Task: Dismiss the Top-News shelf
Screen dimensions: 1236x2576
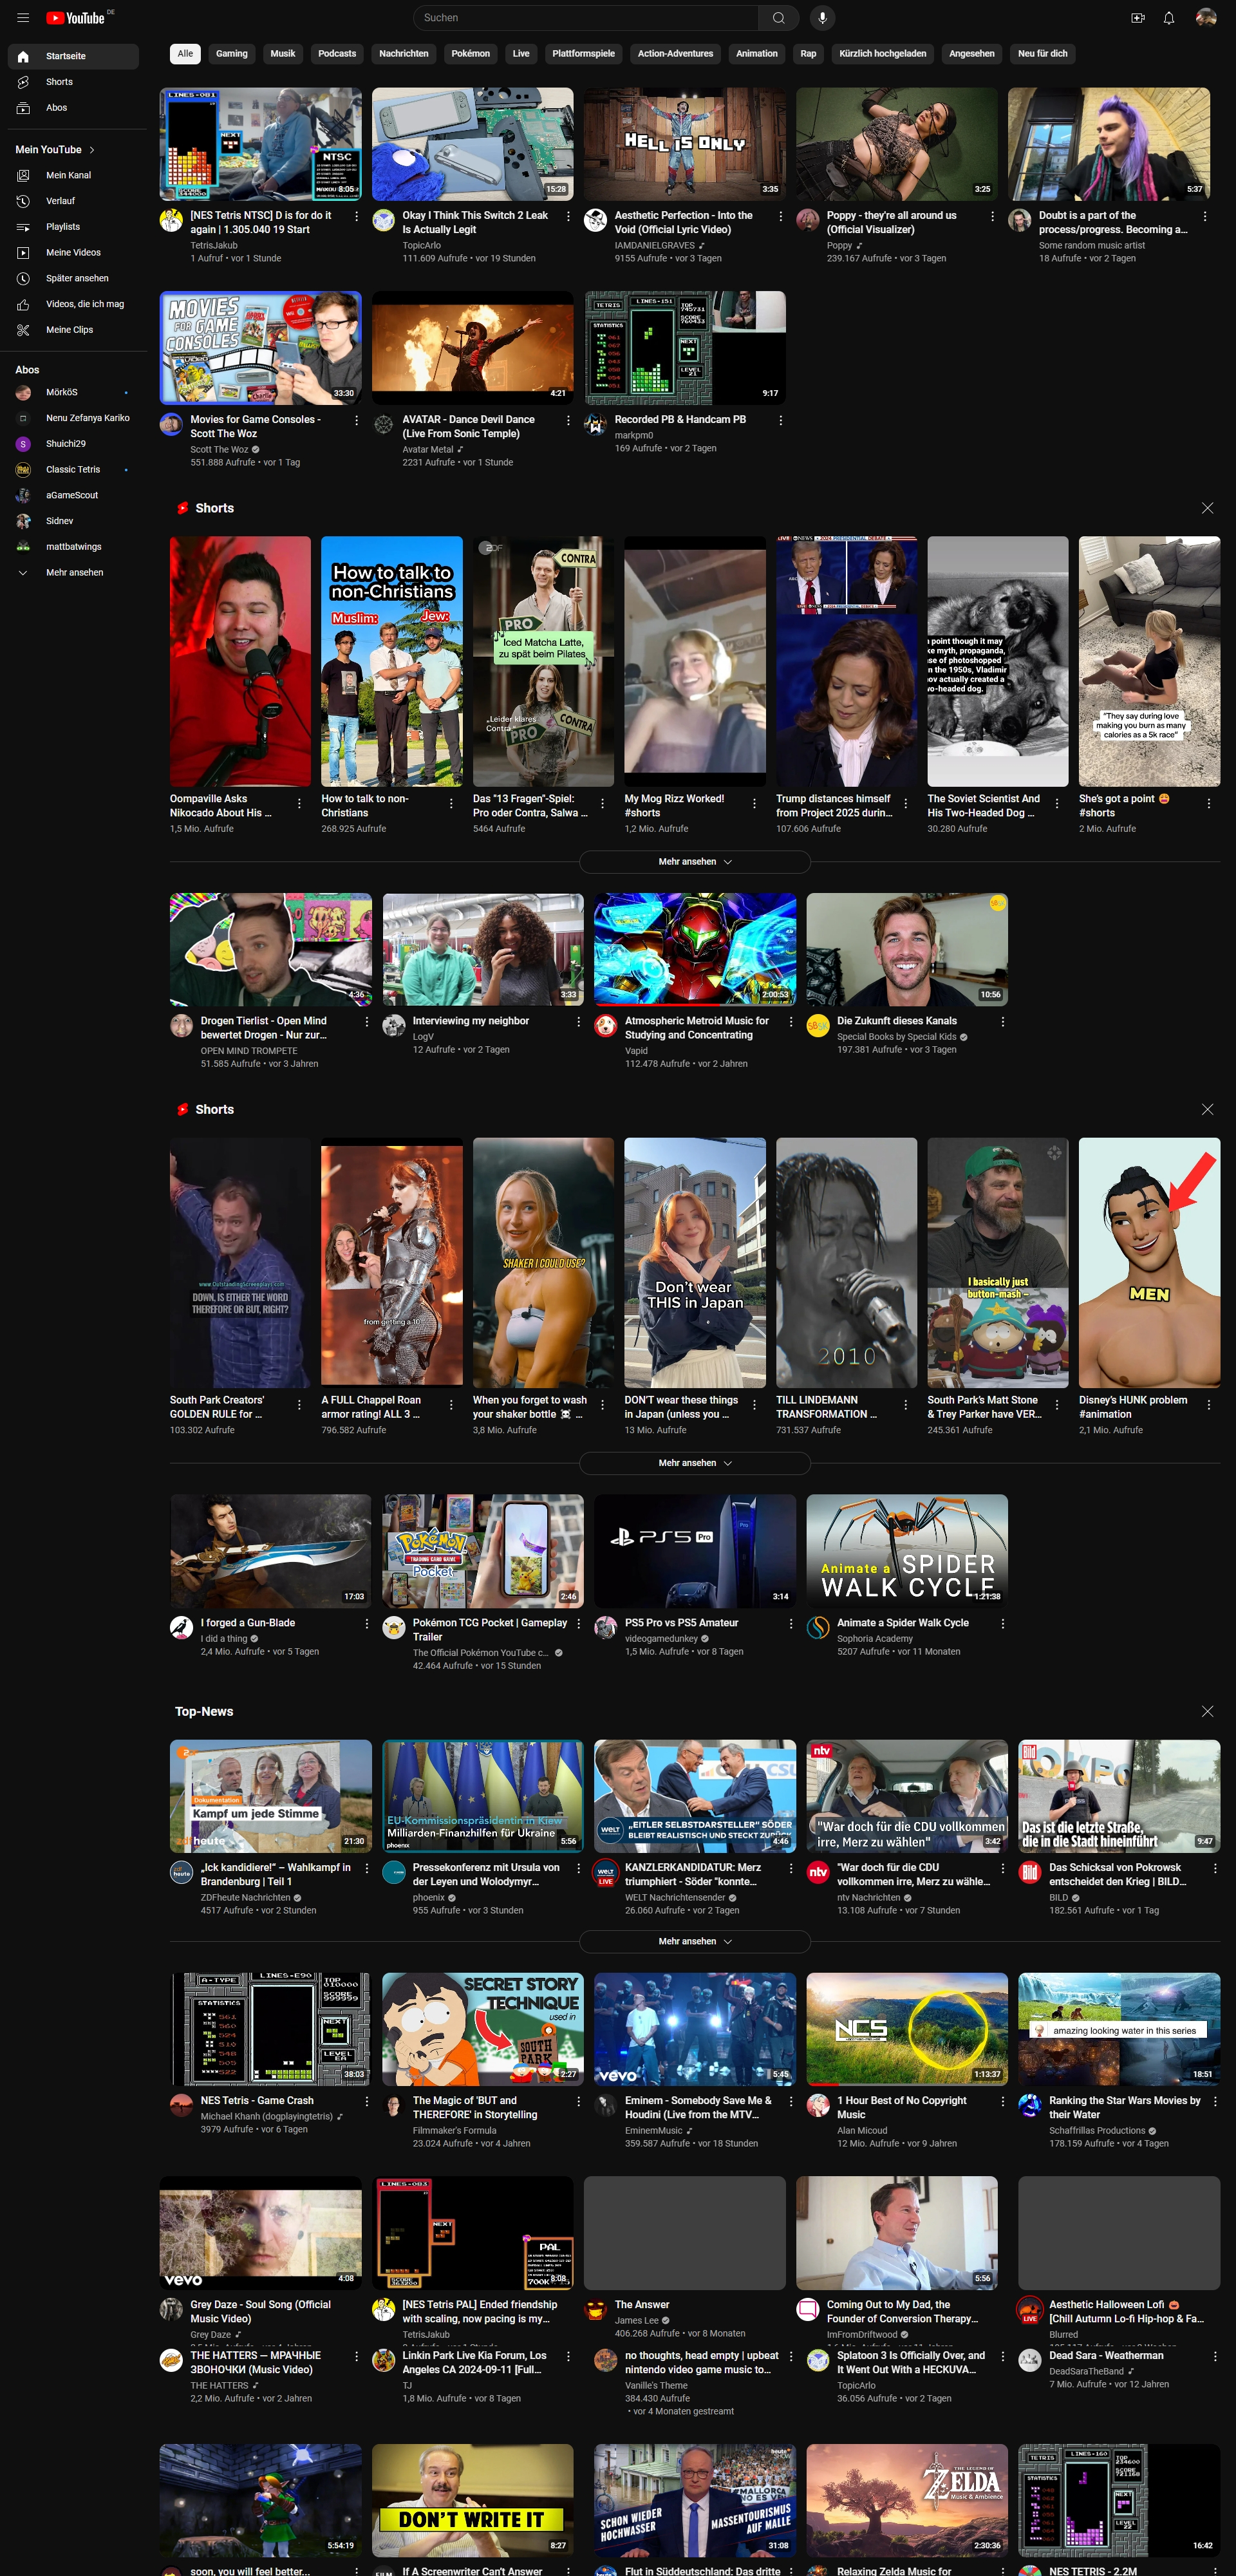Action: click(x=1207, y=1711)
